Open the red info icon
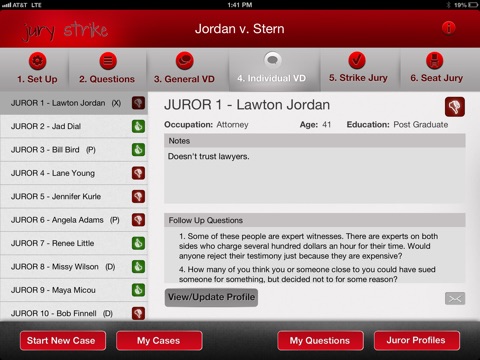 tap(448, 28)
